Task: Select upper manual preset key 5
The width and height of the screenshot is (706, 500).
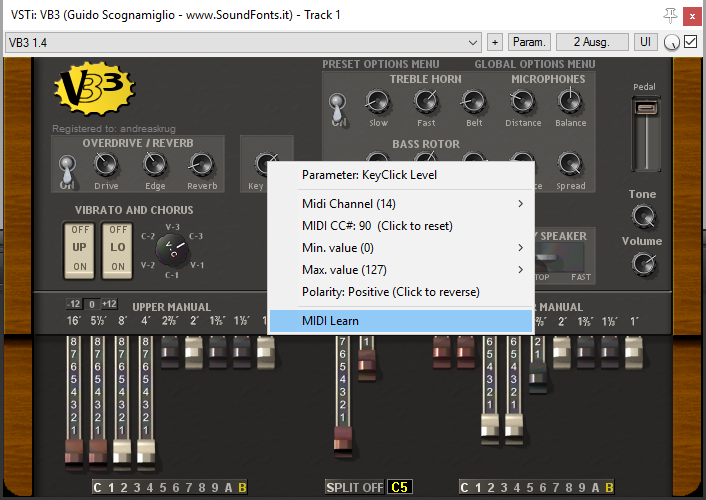Action: pos(163,487)
